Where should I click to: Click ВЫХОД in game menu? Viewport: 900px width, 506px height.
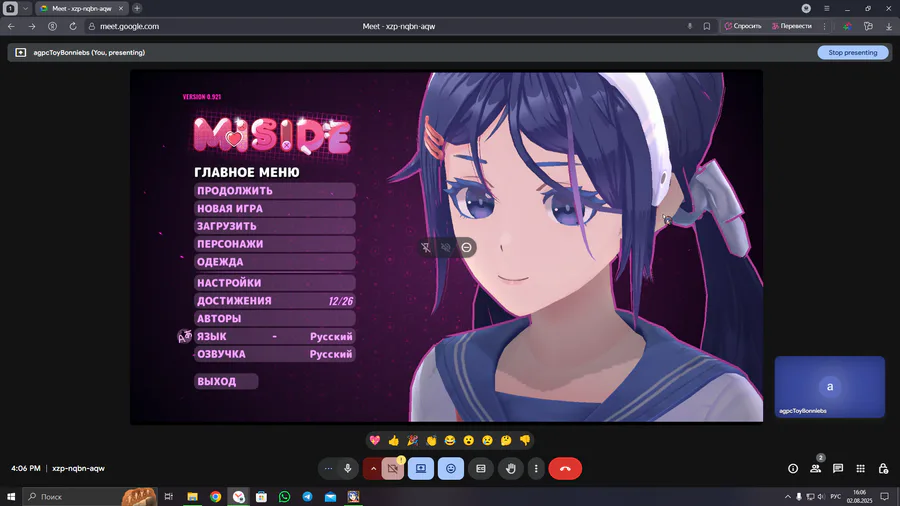click(226, 382)
